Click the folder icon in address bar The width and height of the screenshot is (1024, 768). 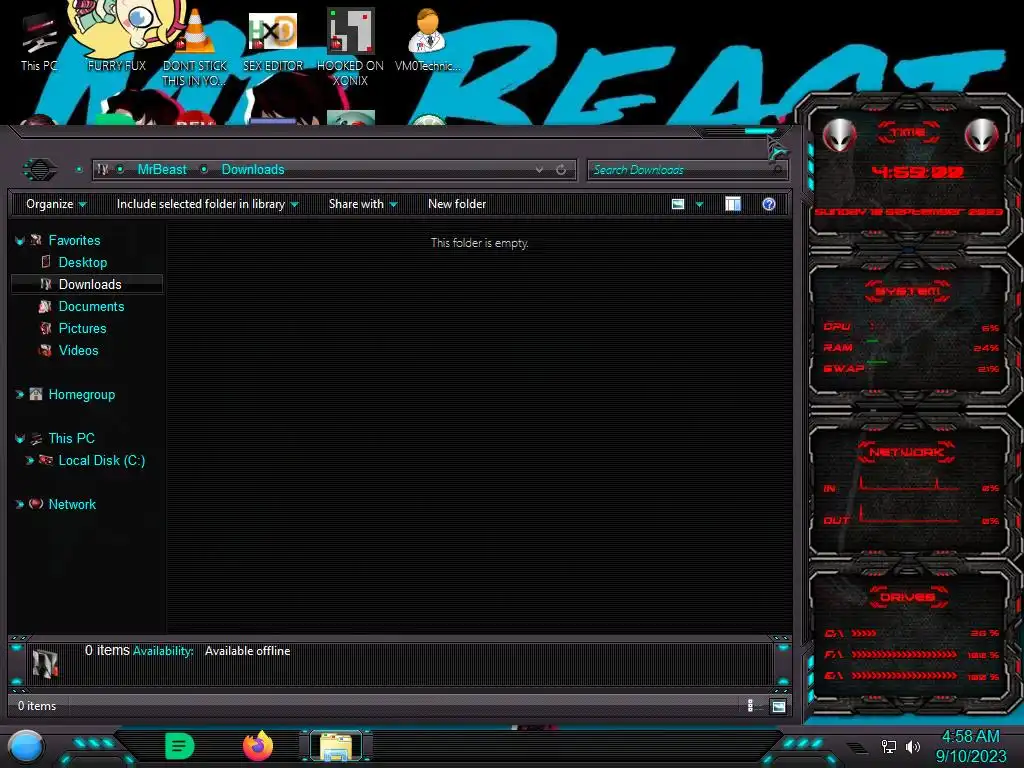click(x=103, y=169)
